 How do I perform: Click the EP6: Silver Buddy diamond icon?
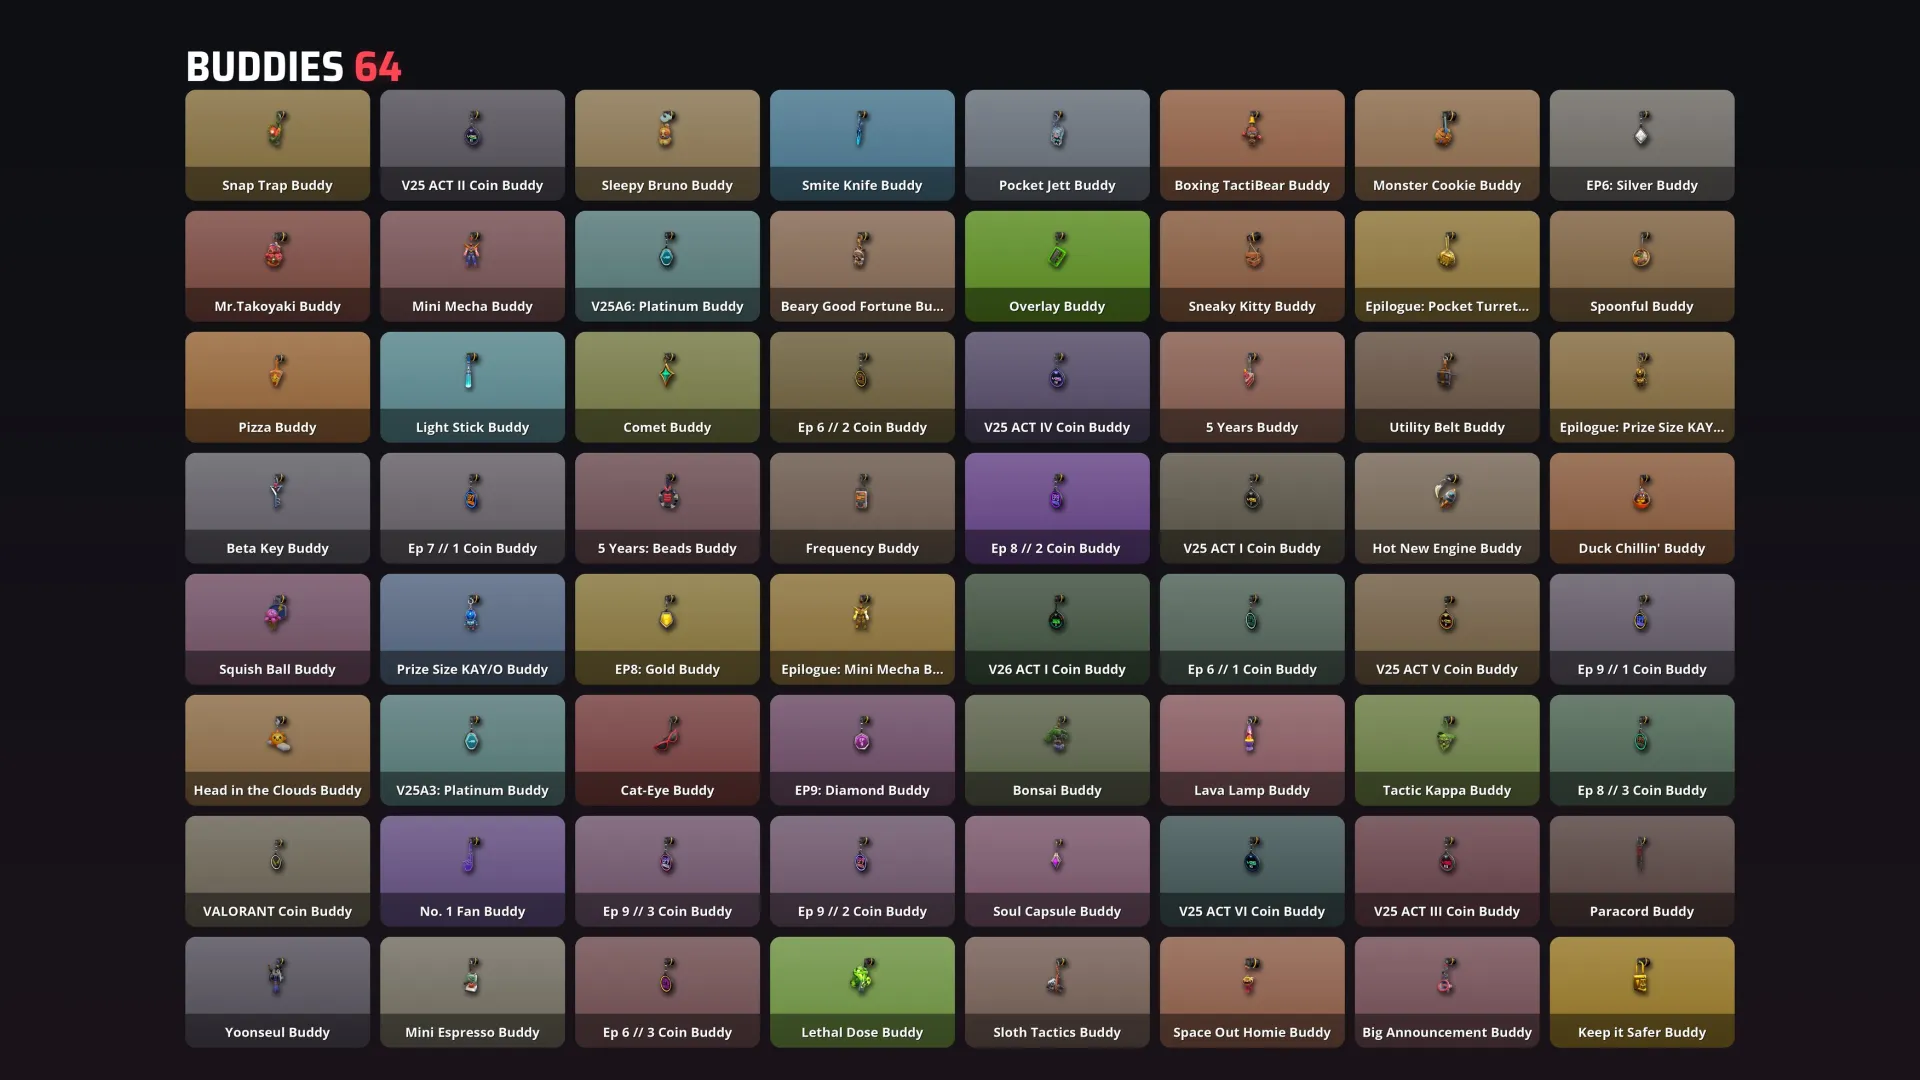pyautogui.click(x=1642, y=131)
